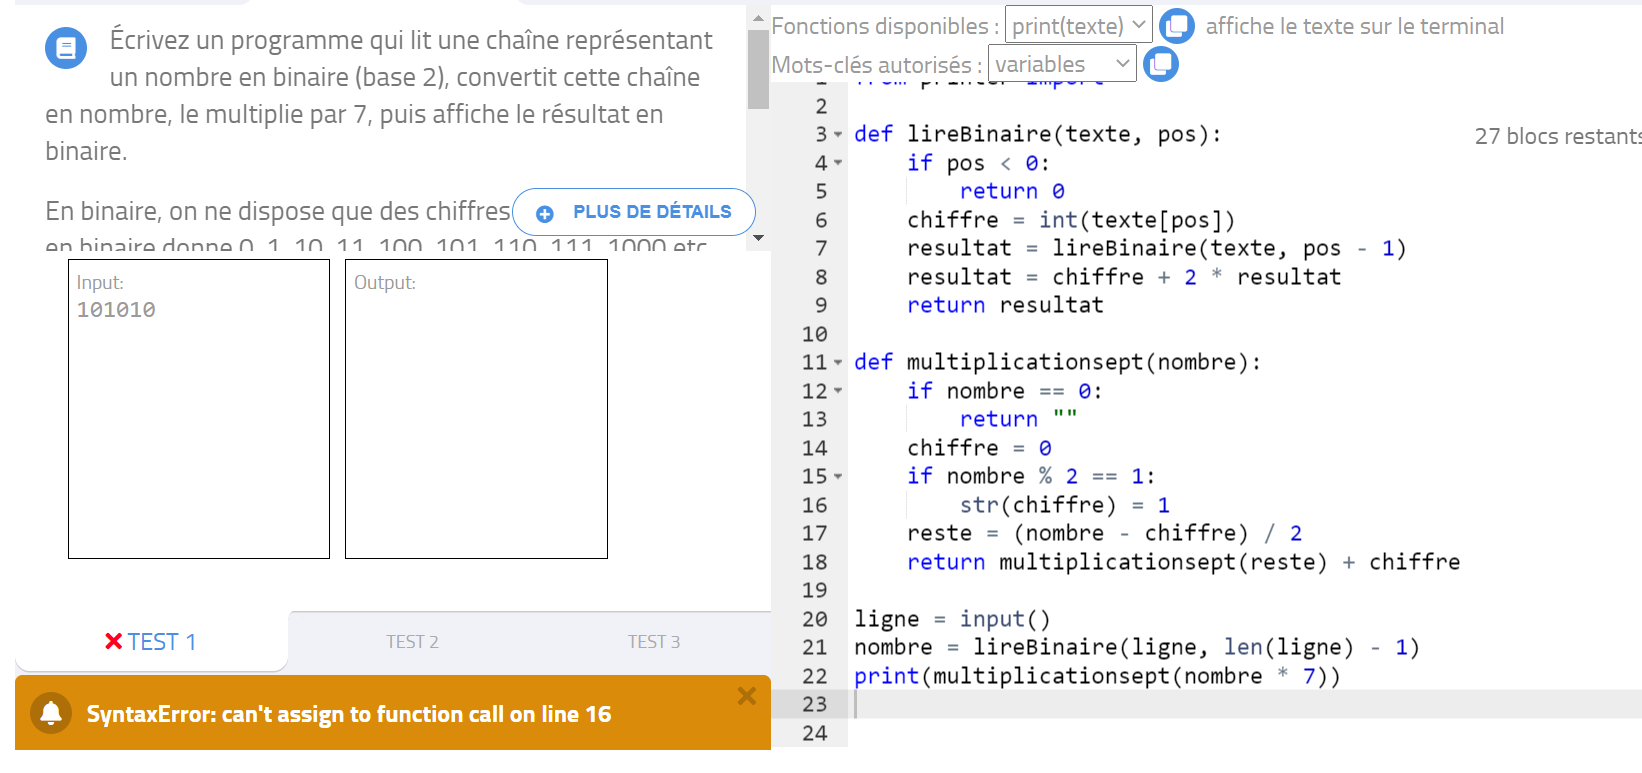Click the red X icon on Test 1
The image size is (1642, 773).
(x=114, y=641)
